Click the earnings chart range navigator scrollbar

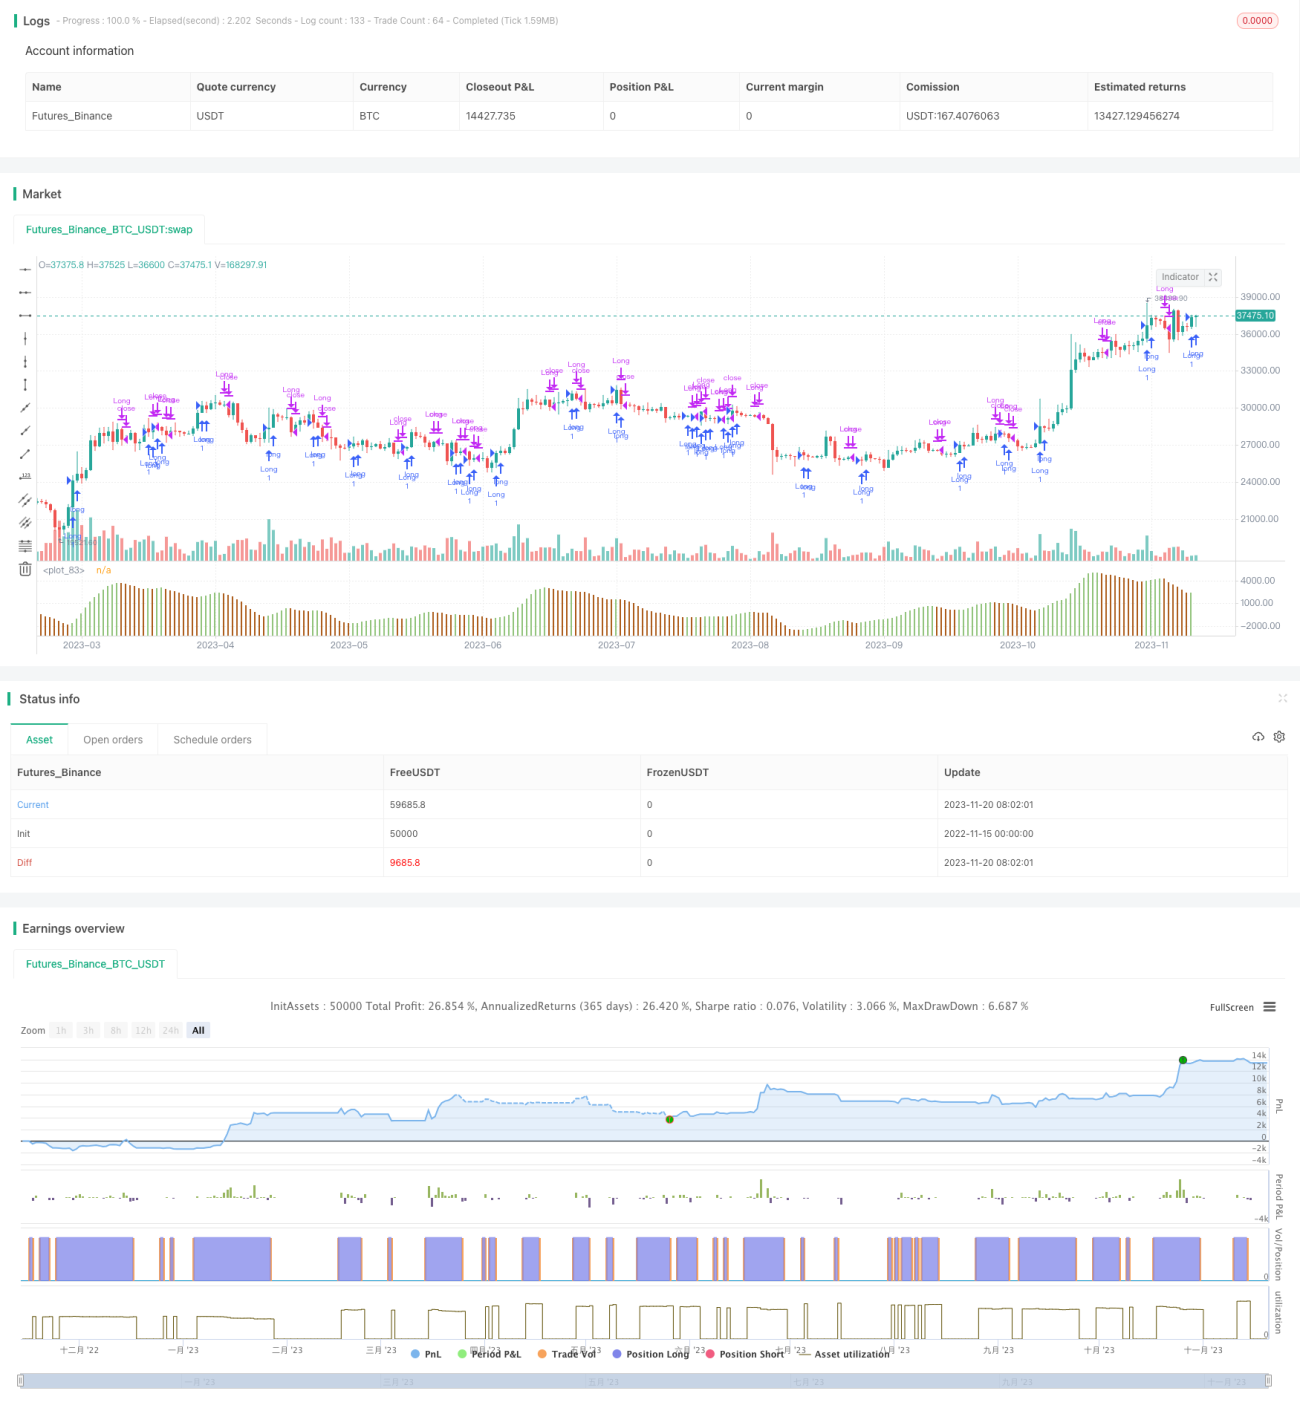[x=645, y=1381]
